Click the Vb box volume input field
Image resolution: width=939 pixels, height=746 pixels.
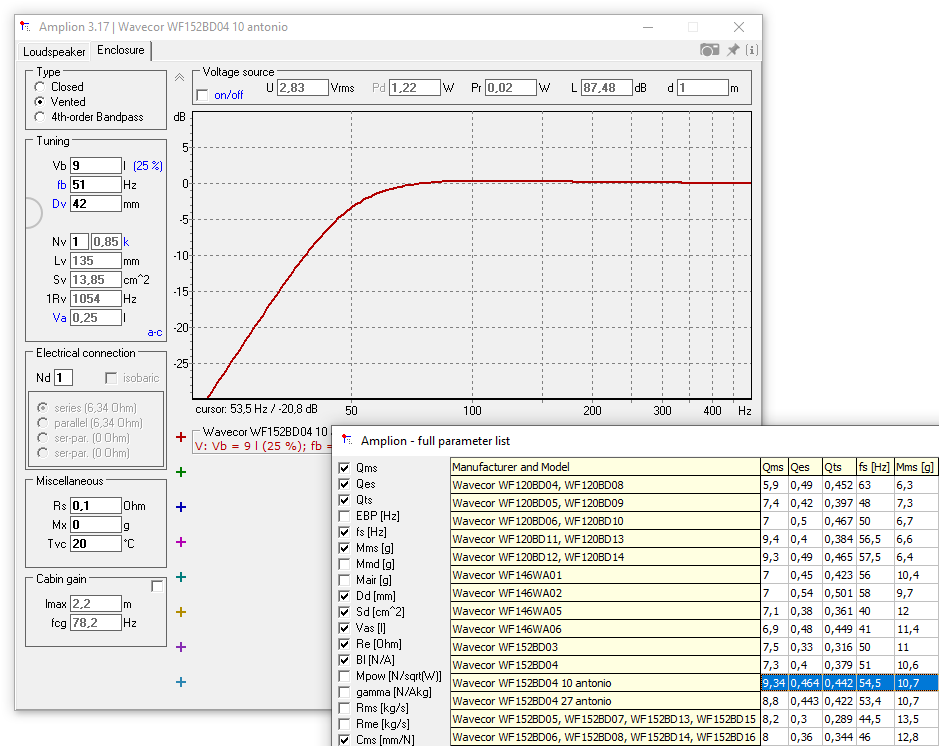pos(96,166)
